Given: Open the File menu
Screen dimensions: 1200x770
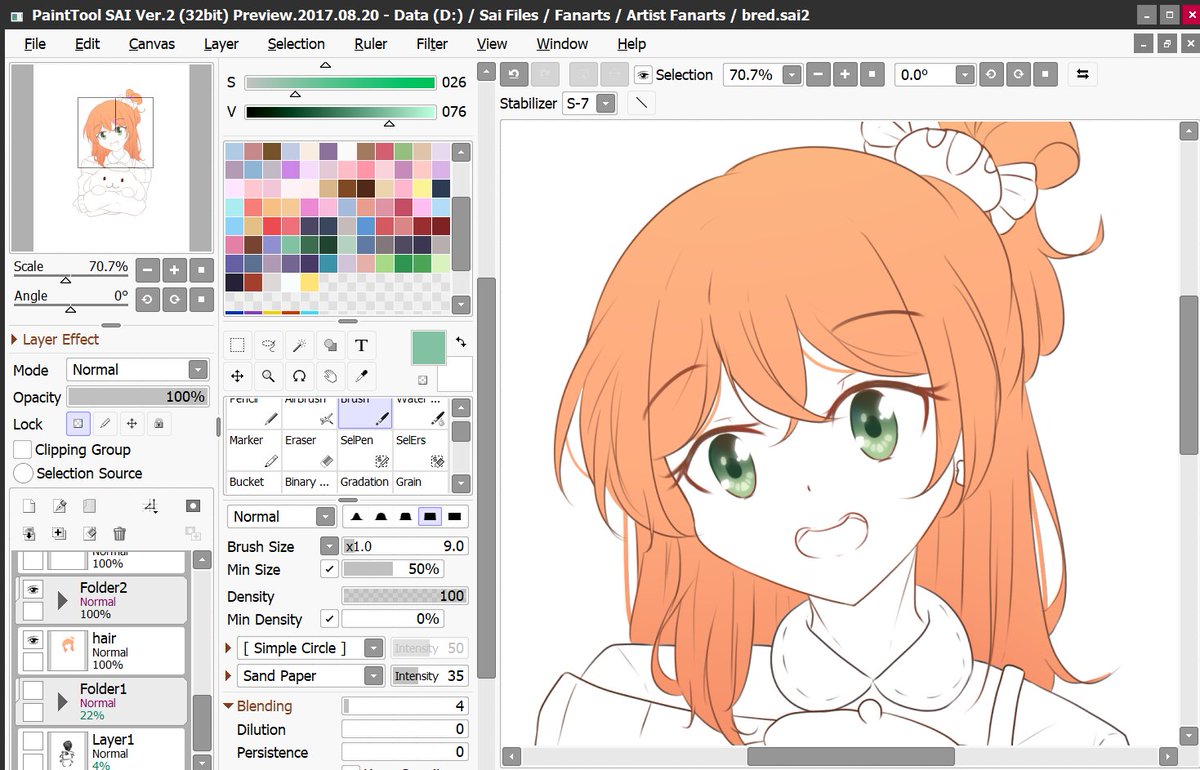Looking at the screenshot, I should [x=35, y=44].
